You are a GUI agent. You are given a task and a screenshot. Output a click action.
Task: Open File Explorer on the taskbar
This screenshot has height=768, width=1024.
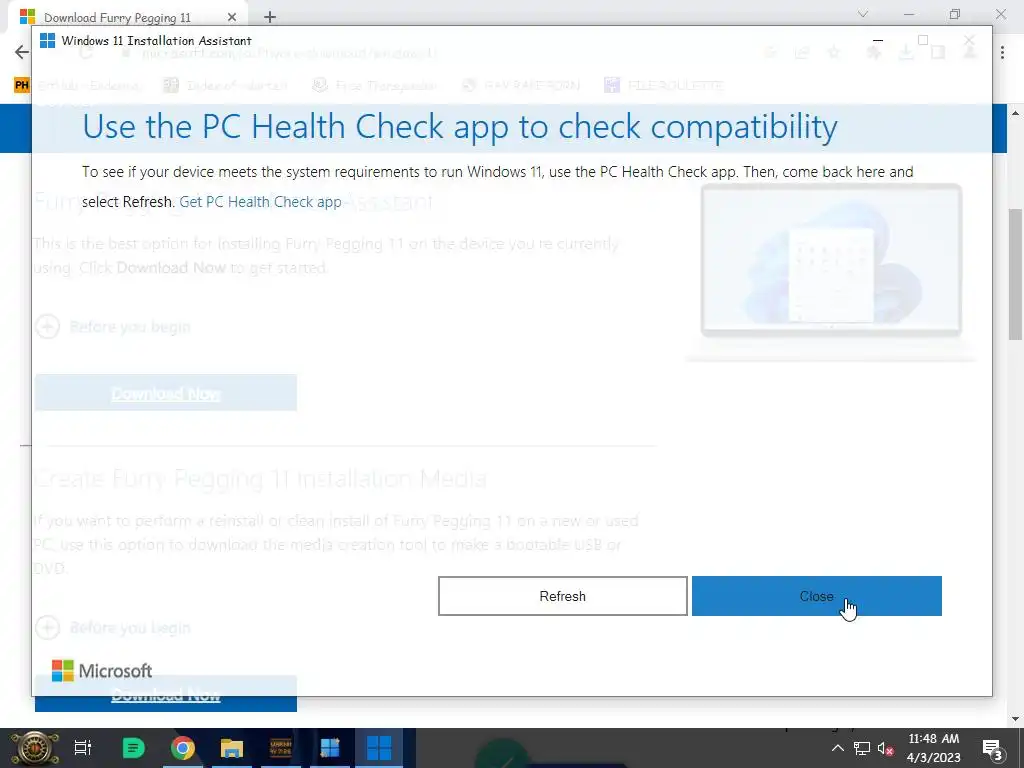232,748
